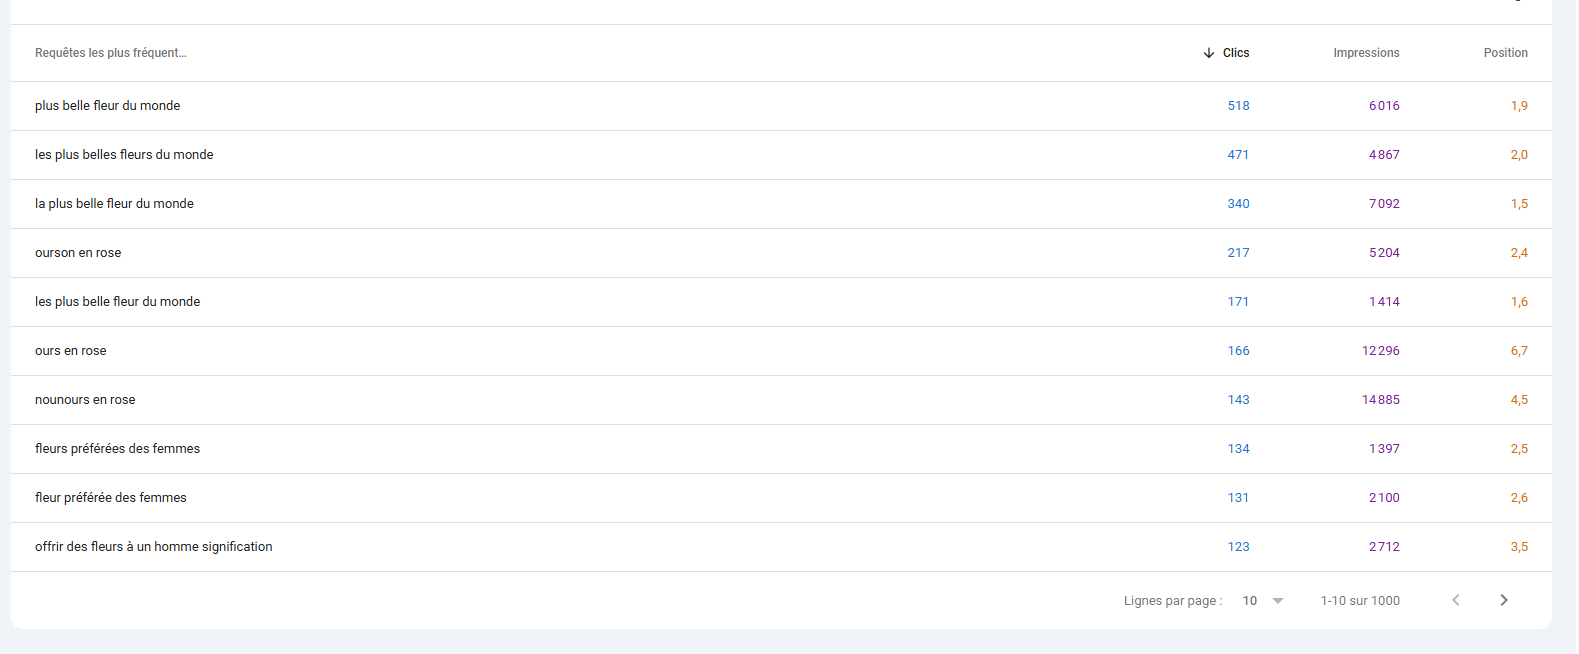Click the rows per page value 10
The height and width of the screenshot is (654, 1579).
click(x=1250, y=601)
